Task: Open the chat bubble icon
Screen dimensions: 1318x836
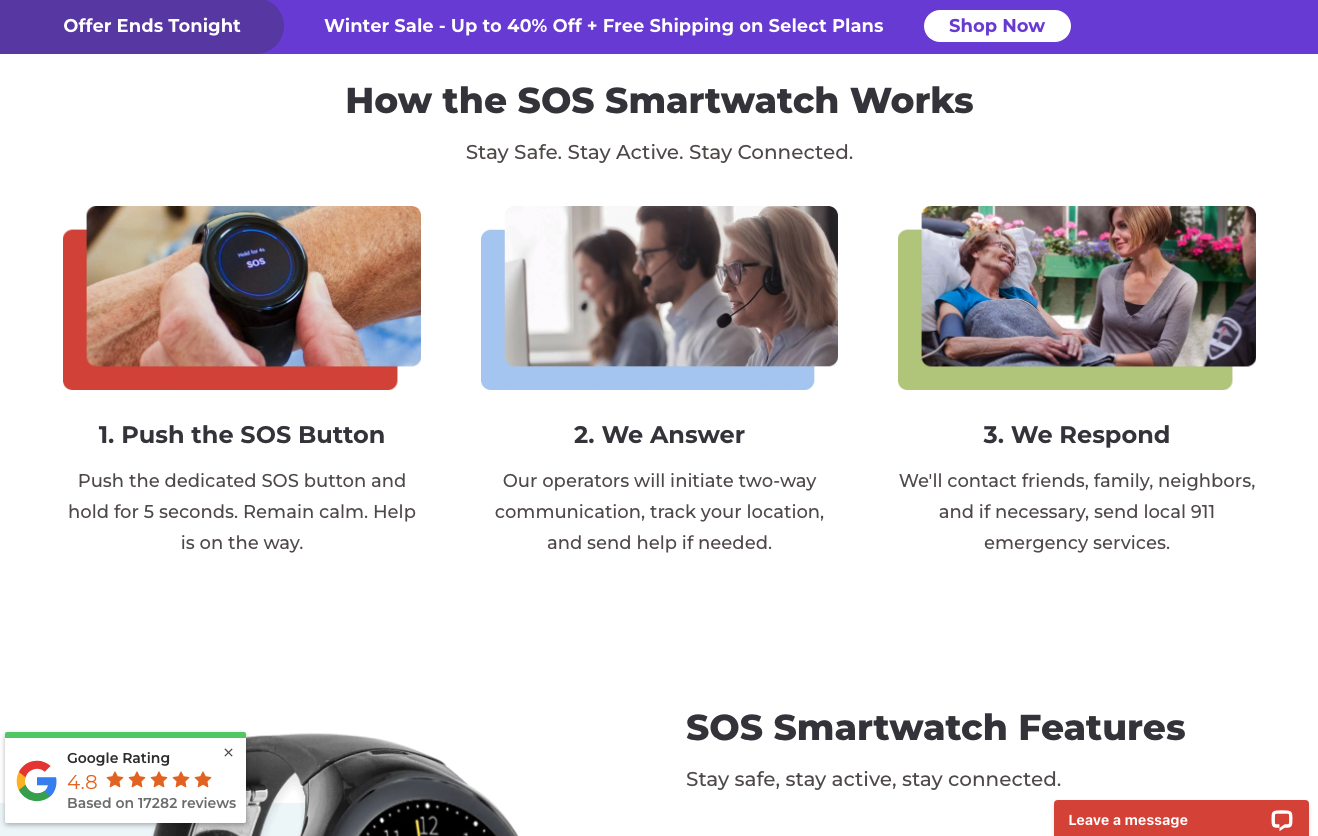Action: click(x=1281, y=820)
